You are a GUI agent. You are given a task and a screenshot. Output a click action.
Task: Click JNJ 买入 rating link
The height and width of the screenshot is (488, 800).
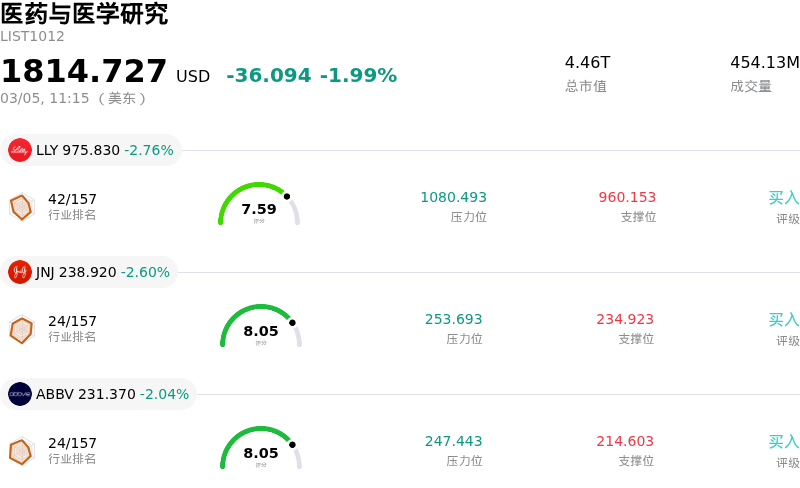tap(783, 320)
